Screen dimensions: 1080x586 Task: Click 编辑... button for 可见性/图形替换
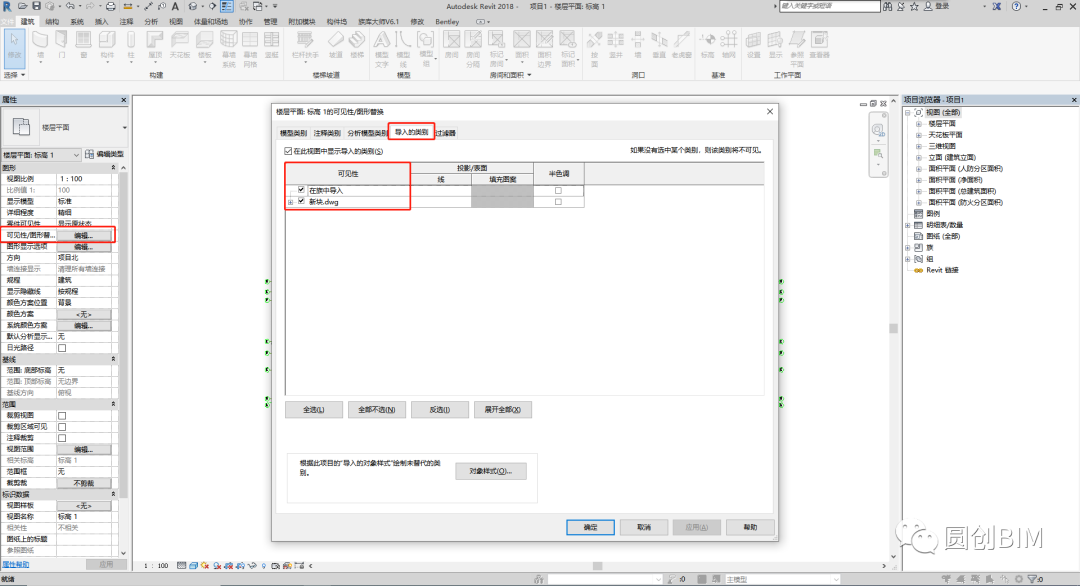(84, 236)
